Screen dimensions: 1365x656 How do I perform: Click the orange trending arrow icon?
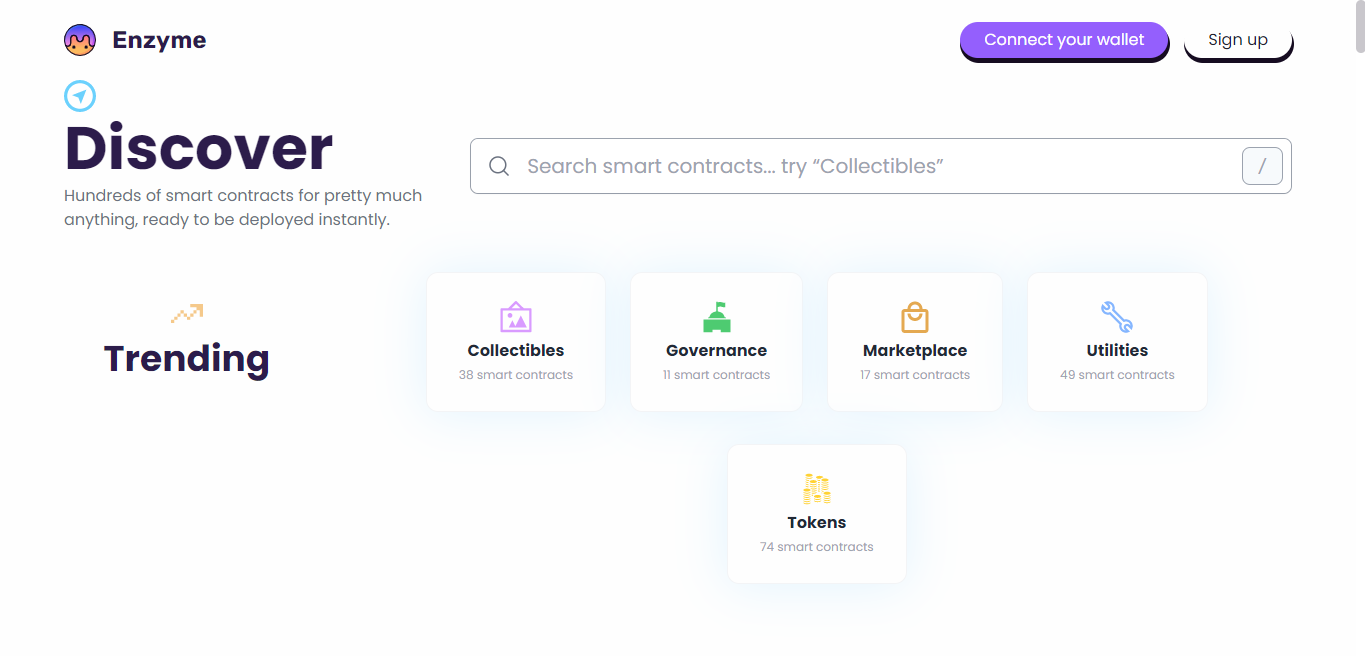187,314
